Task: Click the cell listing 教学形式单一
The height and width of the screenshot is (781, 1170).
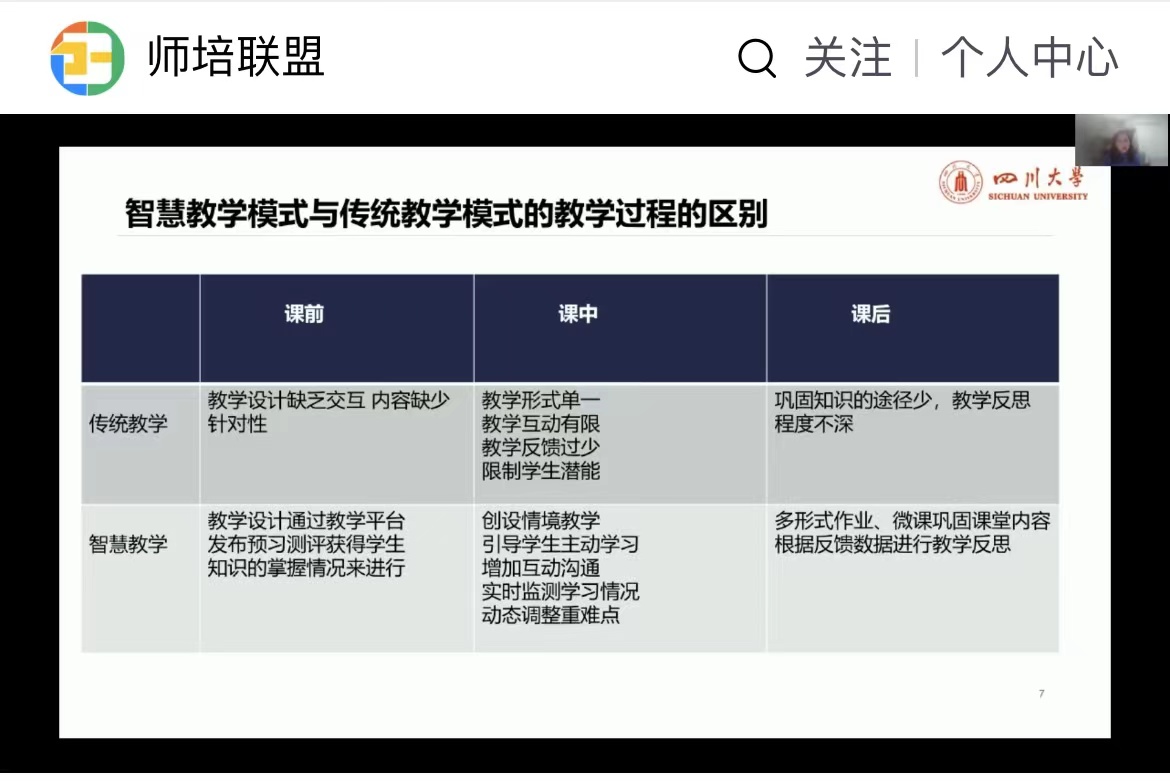Action: [541, 435]
